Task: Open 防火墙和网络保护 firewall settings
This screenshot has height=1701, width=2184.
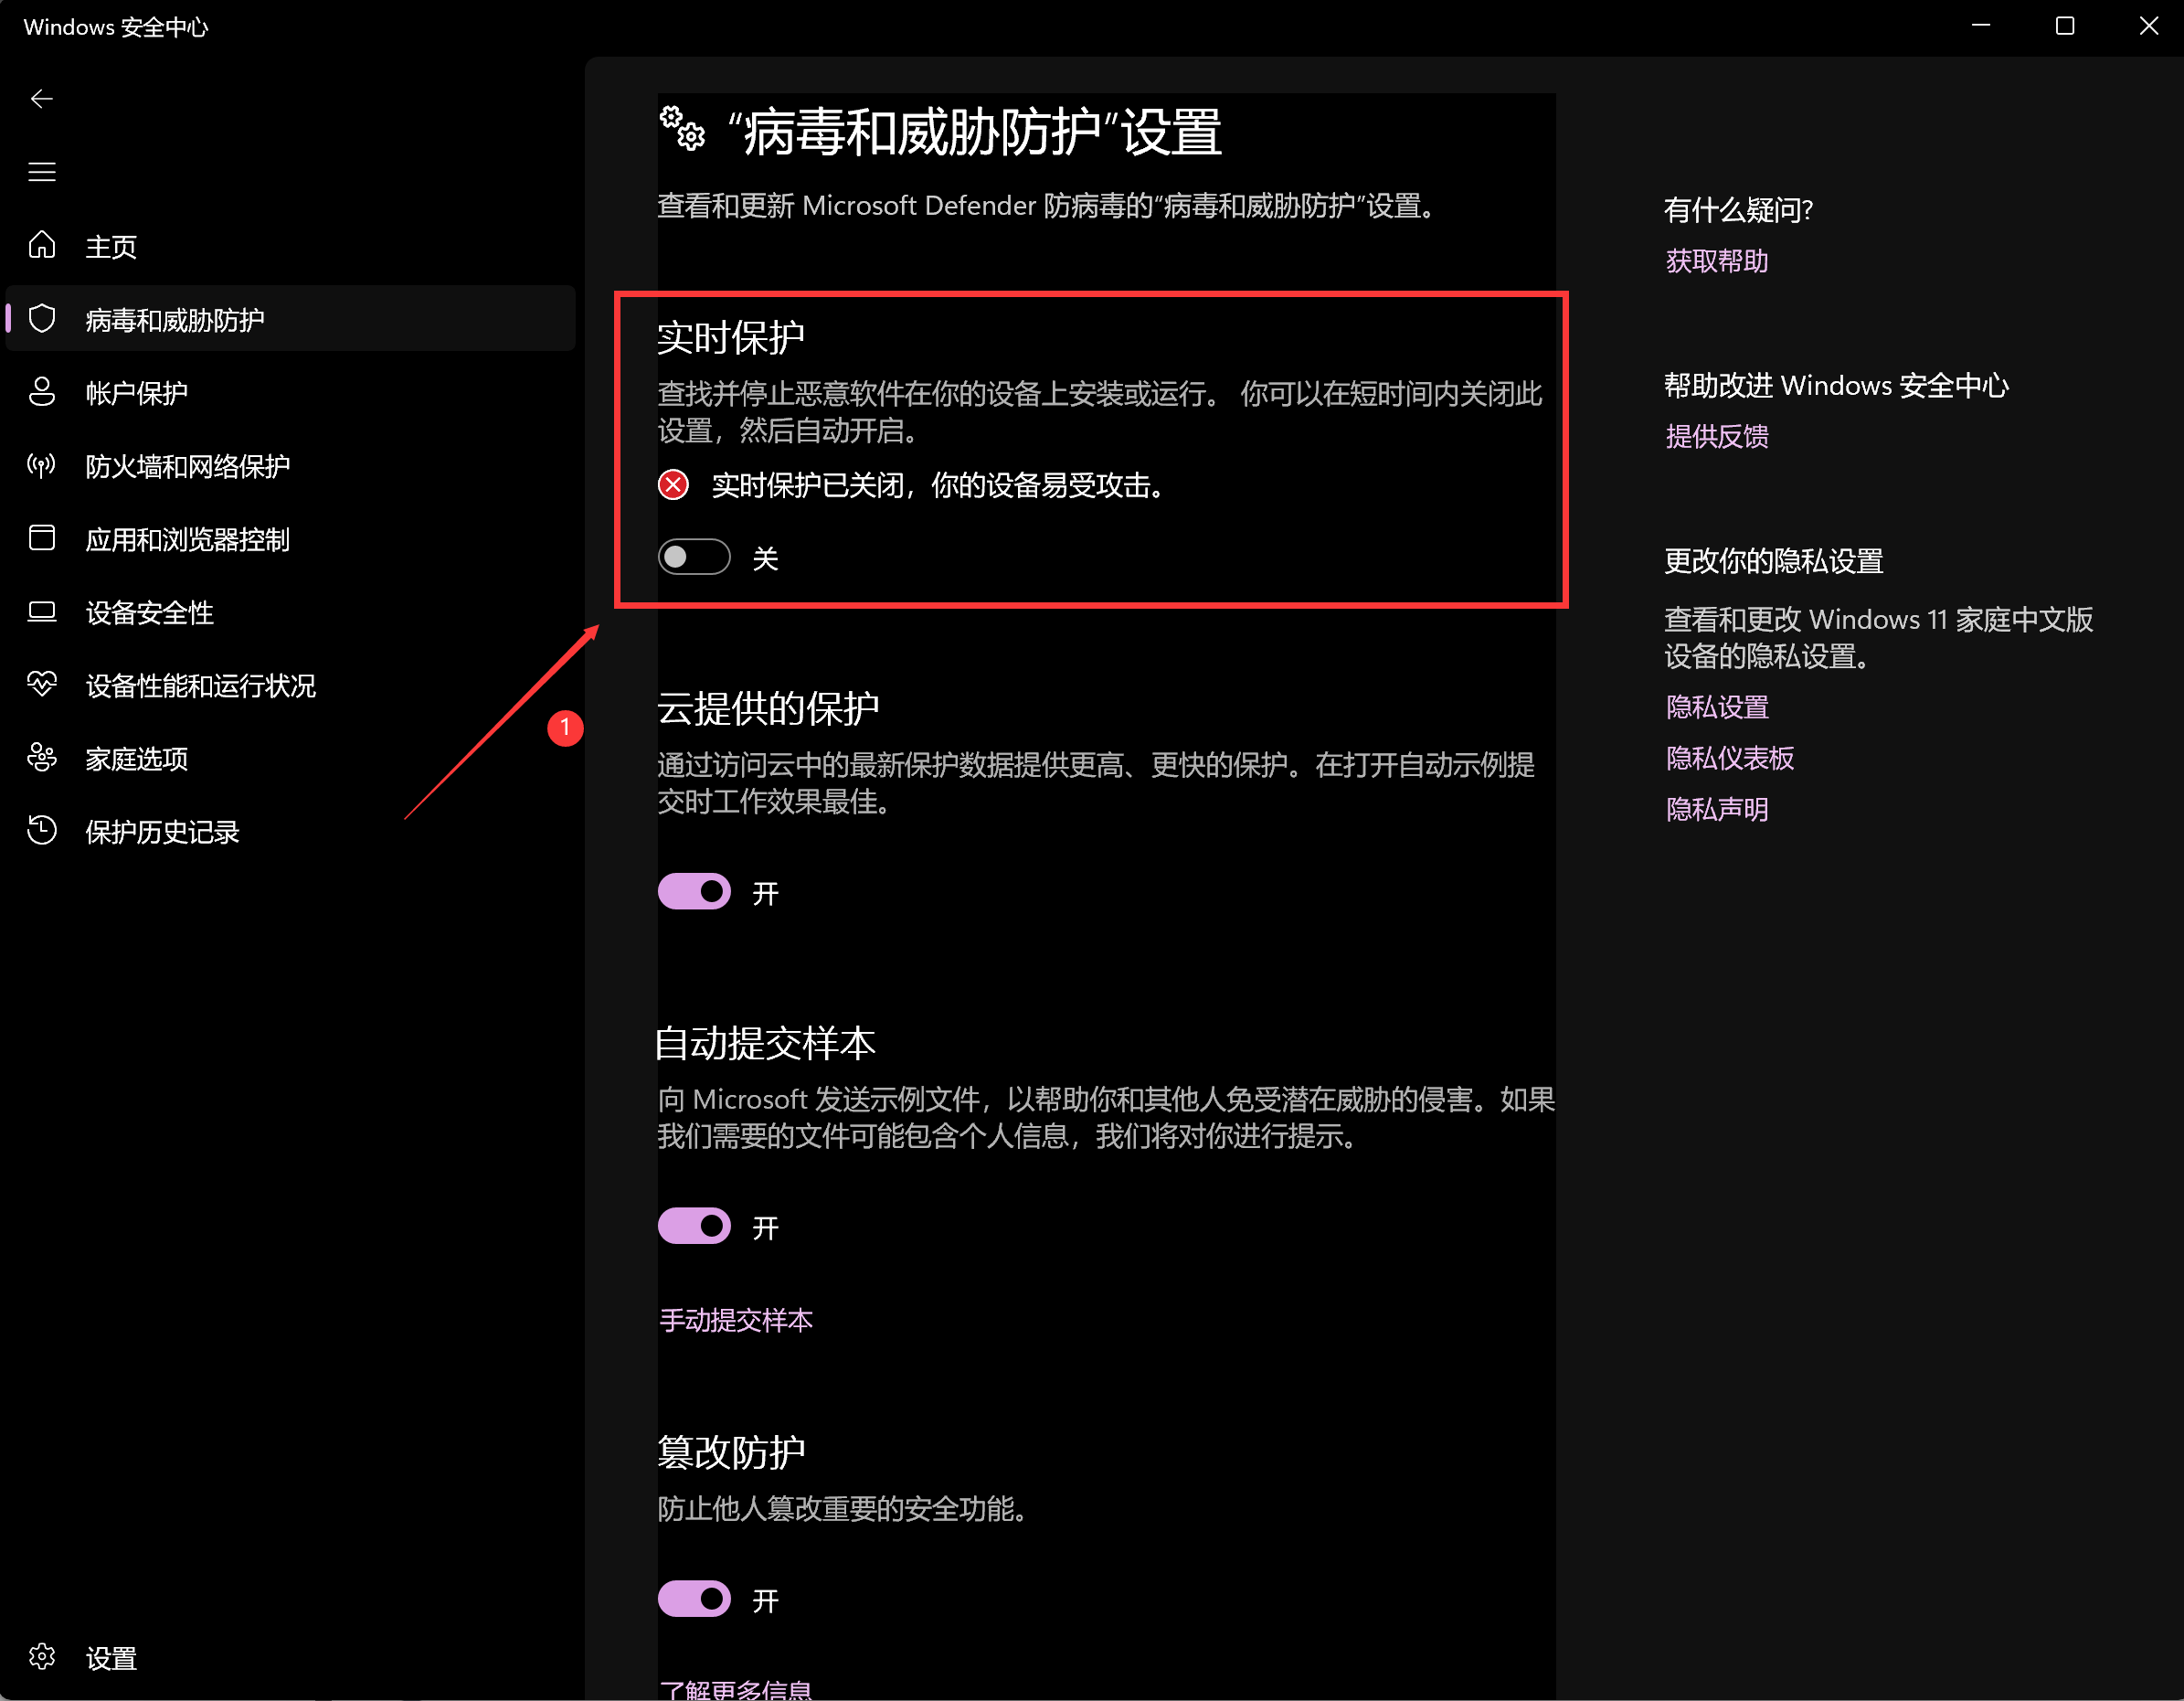Action: click(186, 466)
